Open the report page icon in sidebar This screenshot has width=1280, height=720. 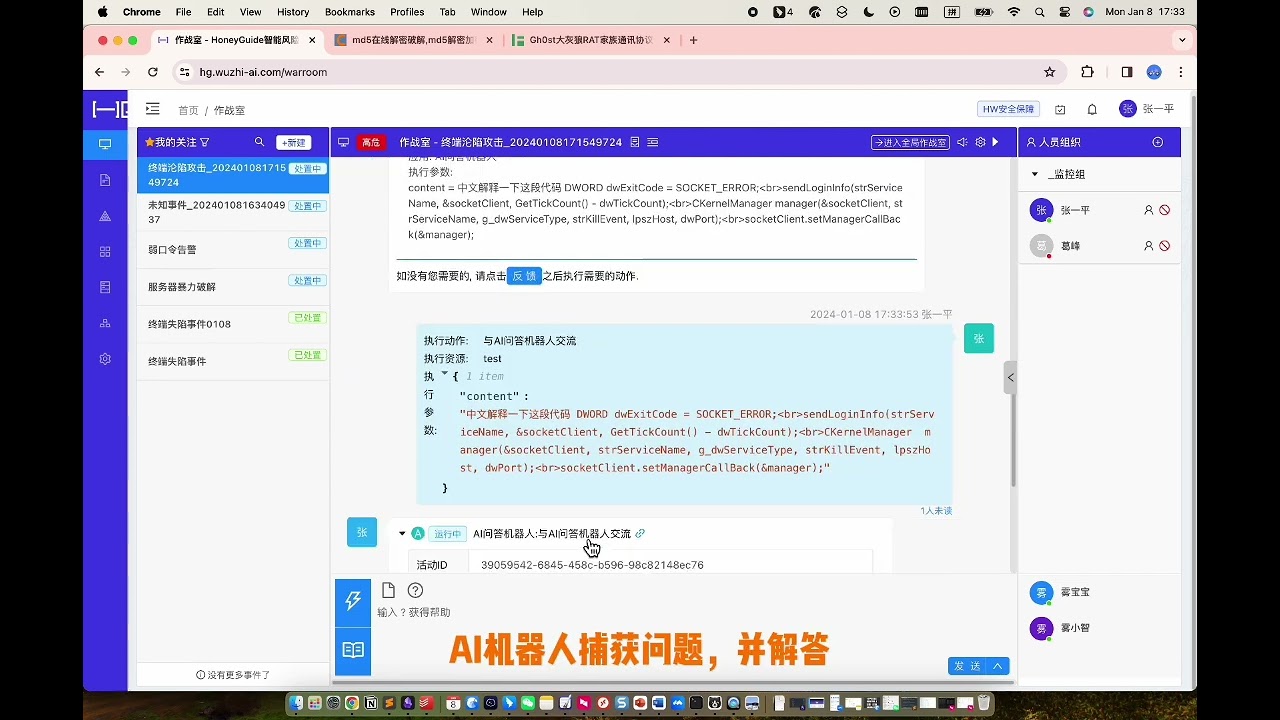(x=105, y=287)
